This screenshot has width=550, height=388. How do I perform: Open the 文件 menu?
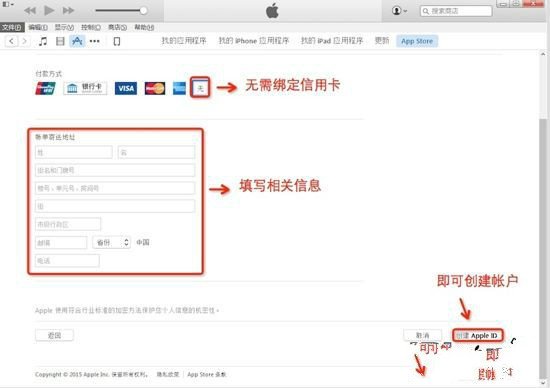tap(12, 27)
